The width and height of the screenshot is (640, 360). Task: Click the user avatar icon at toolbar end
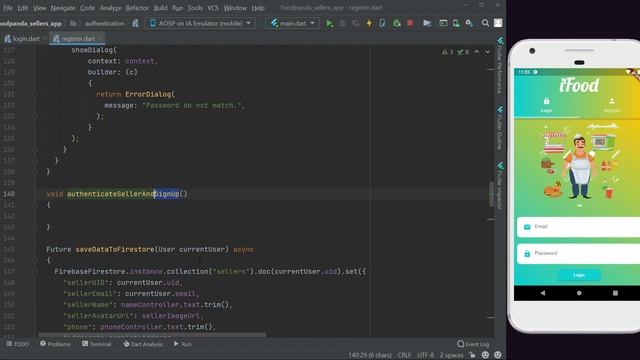[498, 23]
